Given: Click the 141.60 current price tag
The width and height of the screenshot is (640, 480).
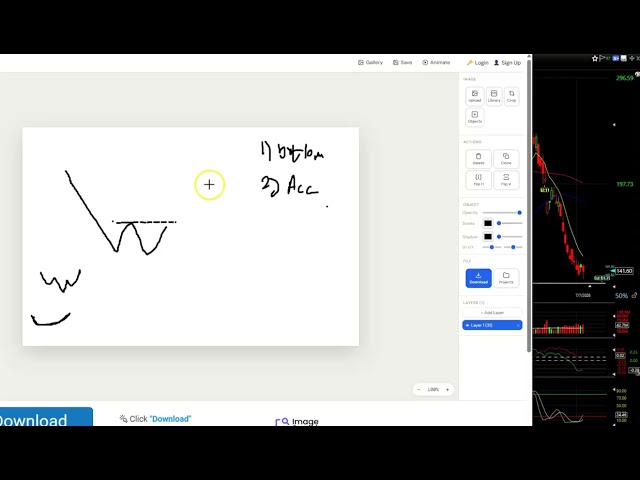Looking at the screenshot, I should click(624, 271).
